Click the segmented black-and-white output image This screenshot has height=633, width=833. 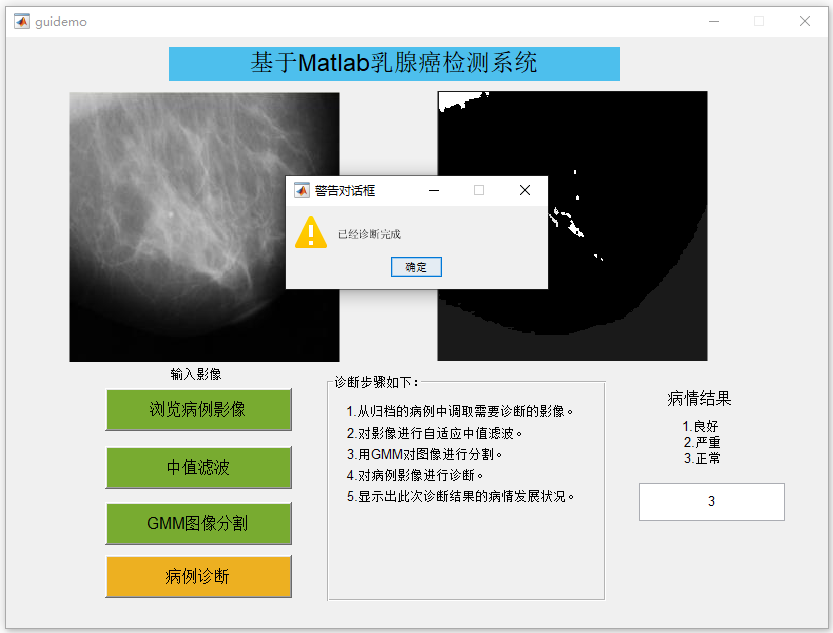pyautogui.click(x=572, y=226)
